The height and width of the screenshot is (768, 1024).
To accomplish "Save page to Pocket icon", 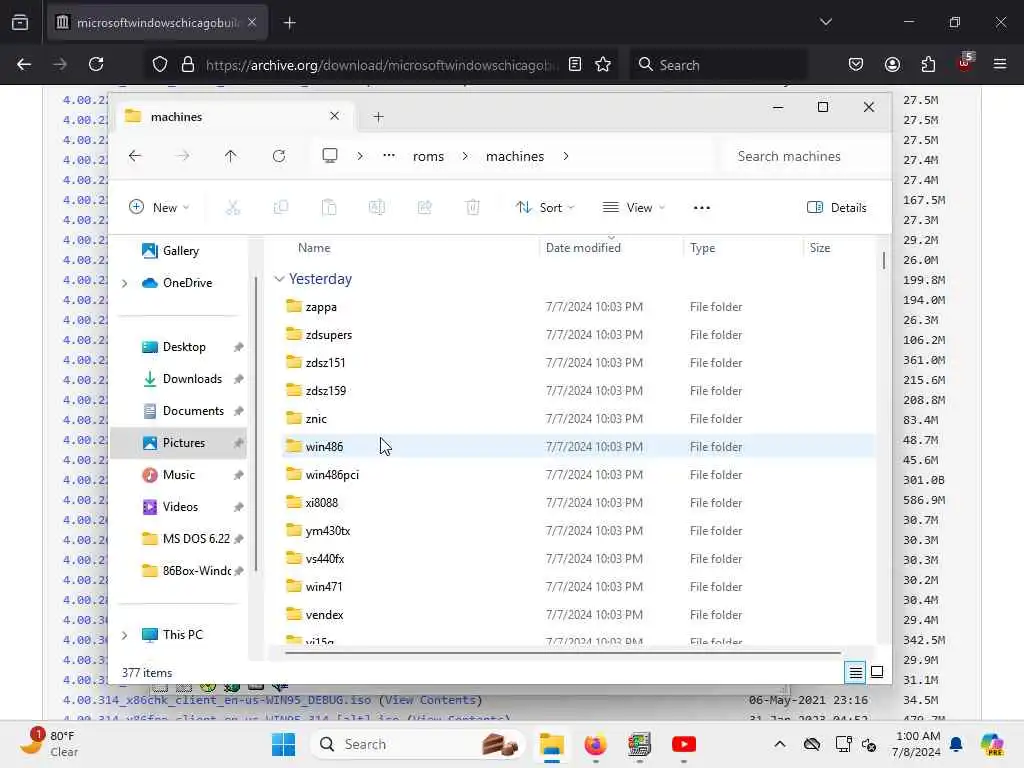I will [x=856, y=65].
